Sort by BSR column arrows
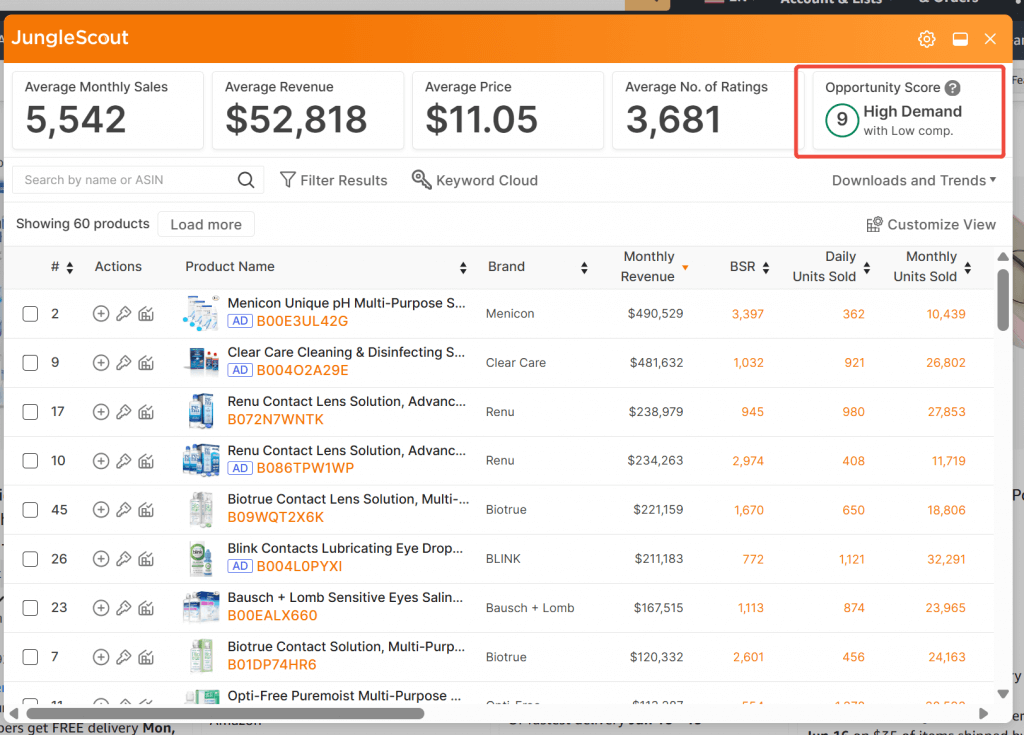 [x=765, y=267]
